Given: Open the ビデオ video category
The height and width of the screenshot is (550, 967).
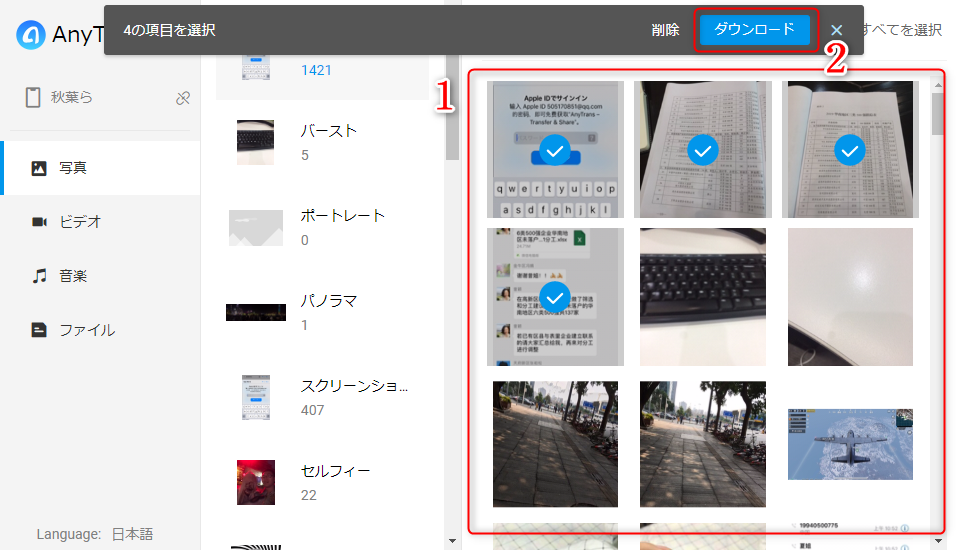Looking at the screenshot, I should click(x=101, y=222).
